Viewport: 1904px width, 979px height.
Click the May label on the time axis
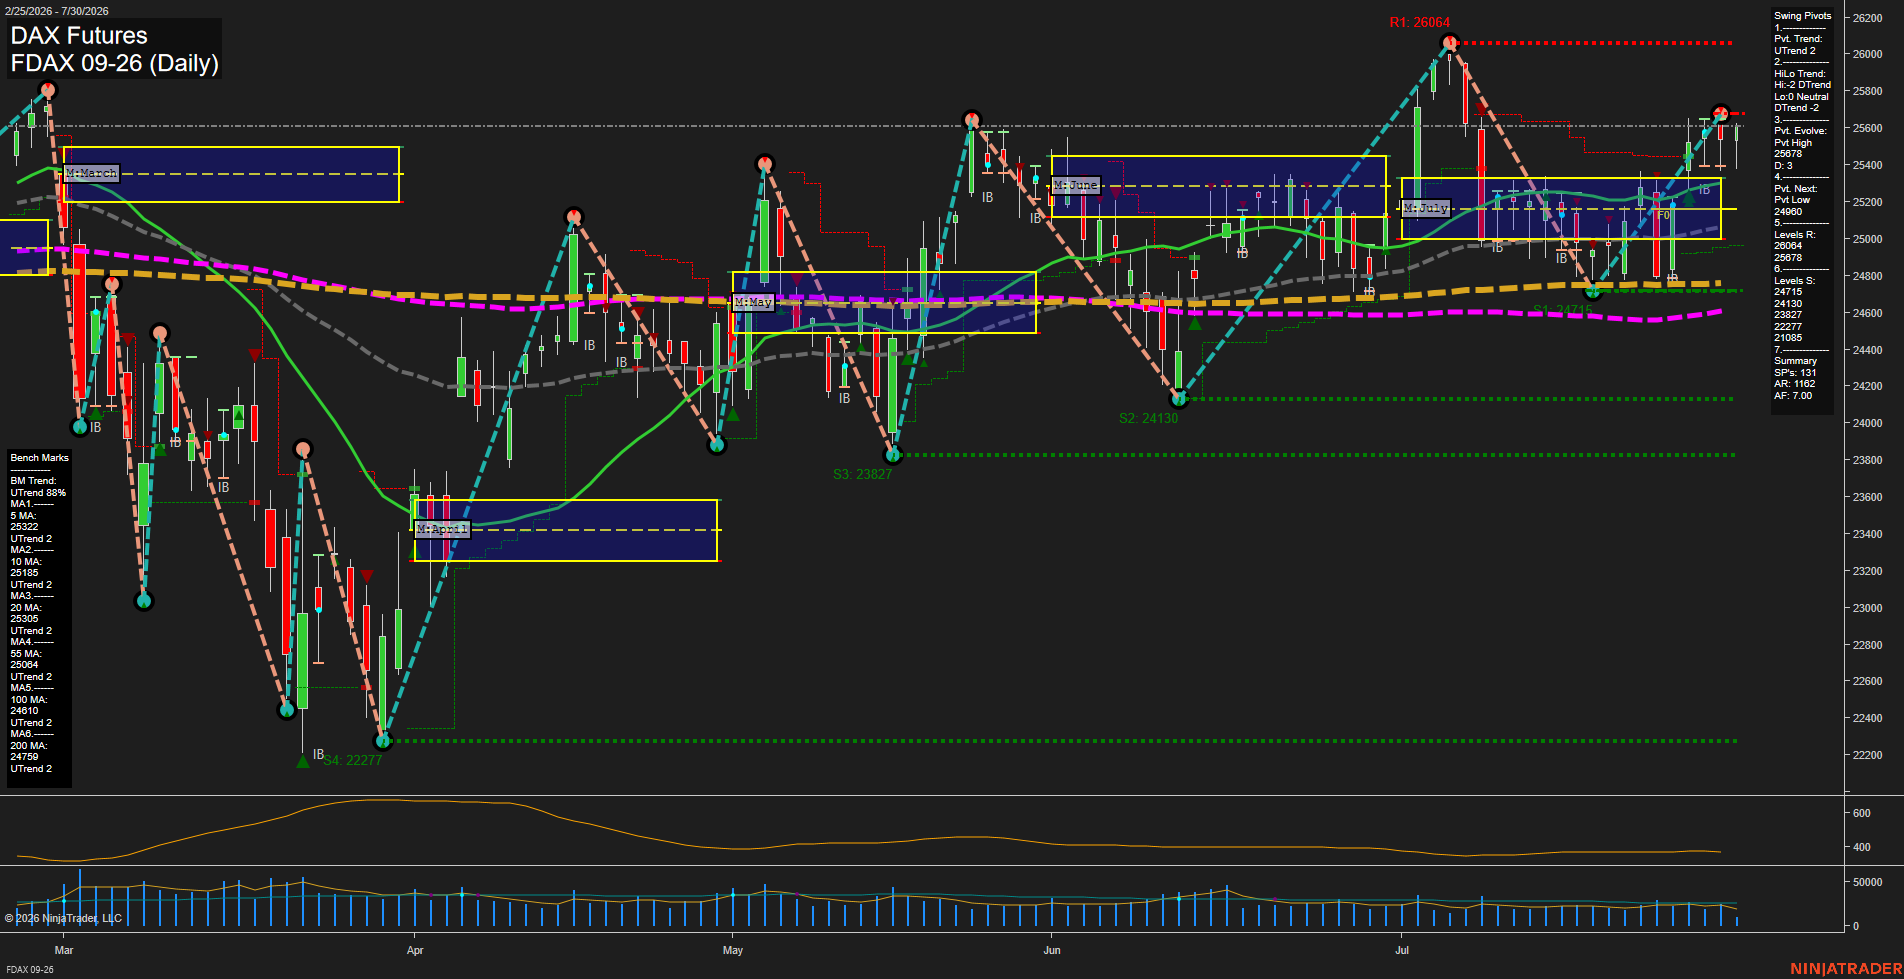point(733,950)
